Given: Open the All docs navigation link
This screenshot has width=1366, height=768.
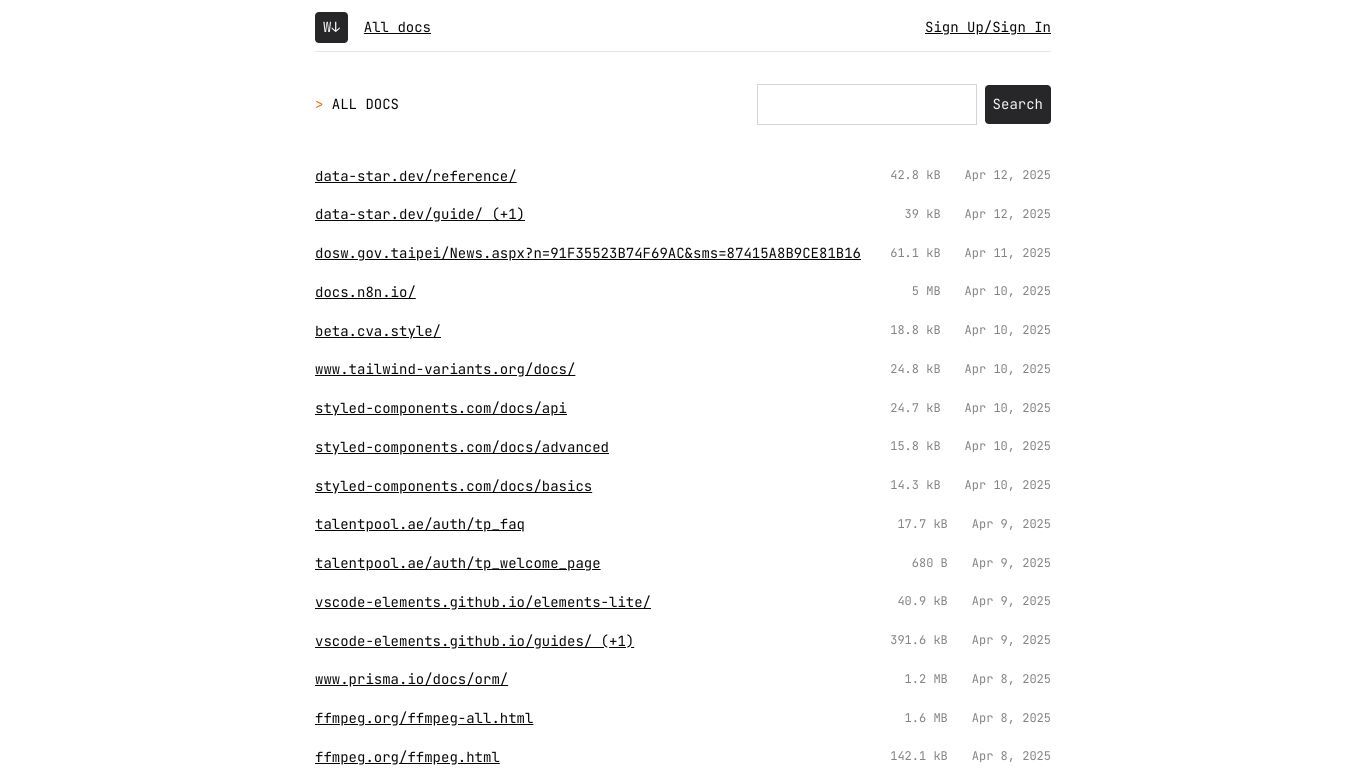Looking at the screenshot, I should 397,27.
